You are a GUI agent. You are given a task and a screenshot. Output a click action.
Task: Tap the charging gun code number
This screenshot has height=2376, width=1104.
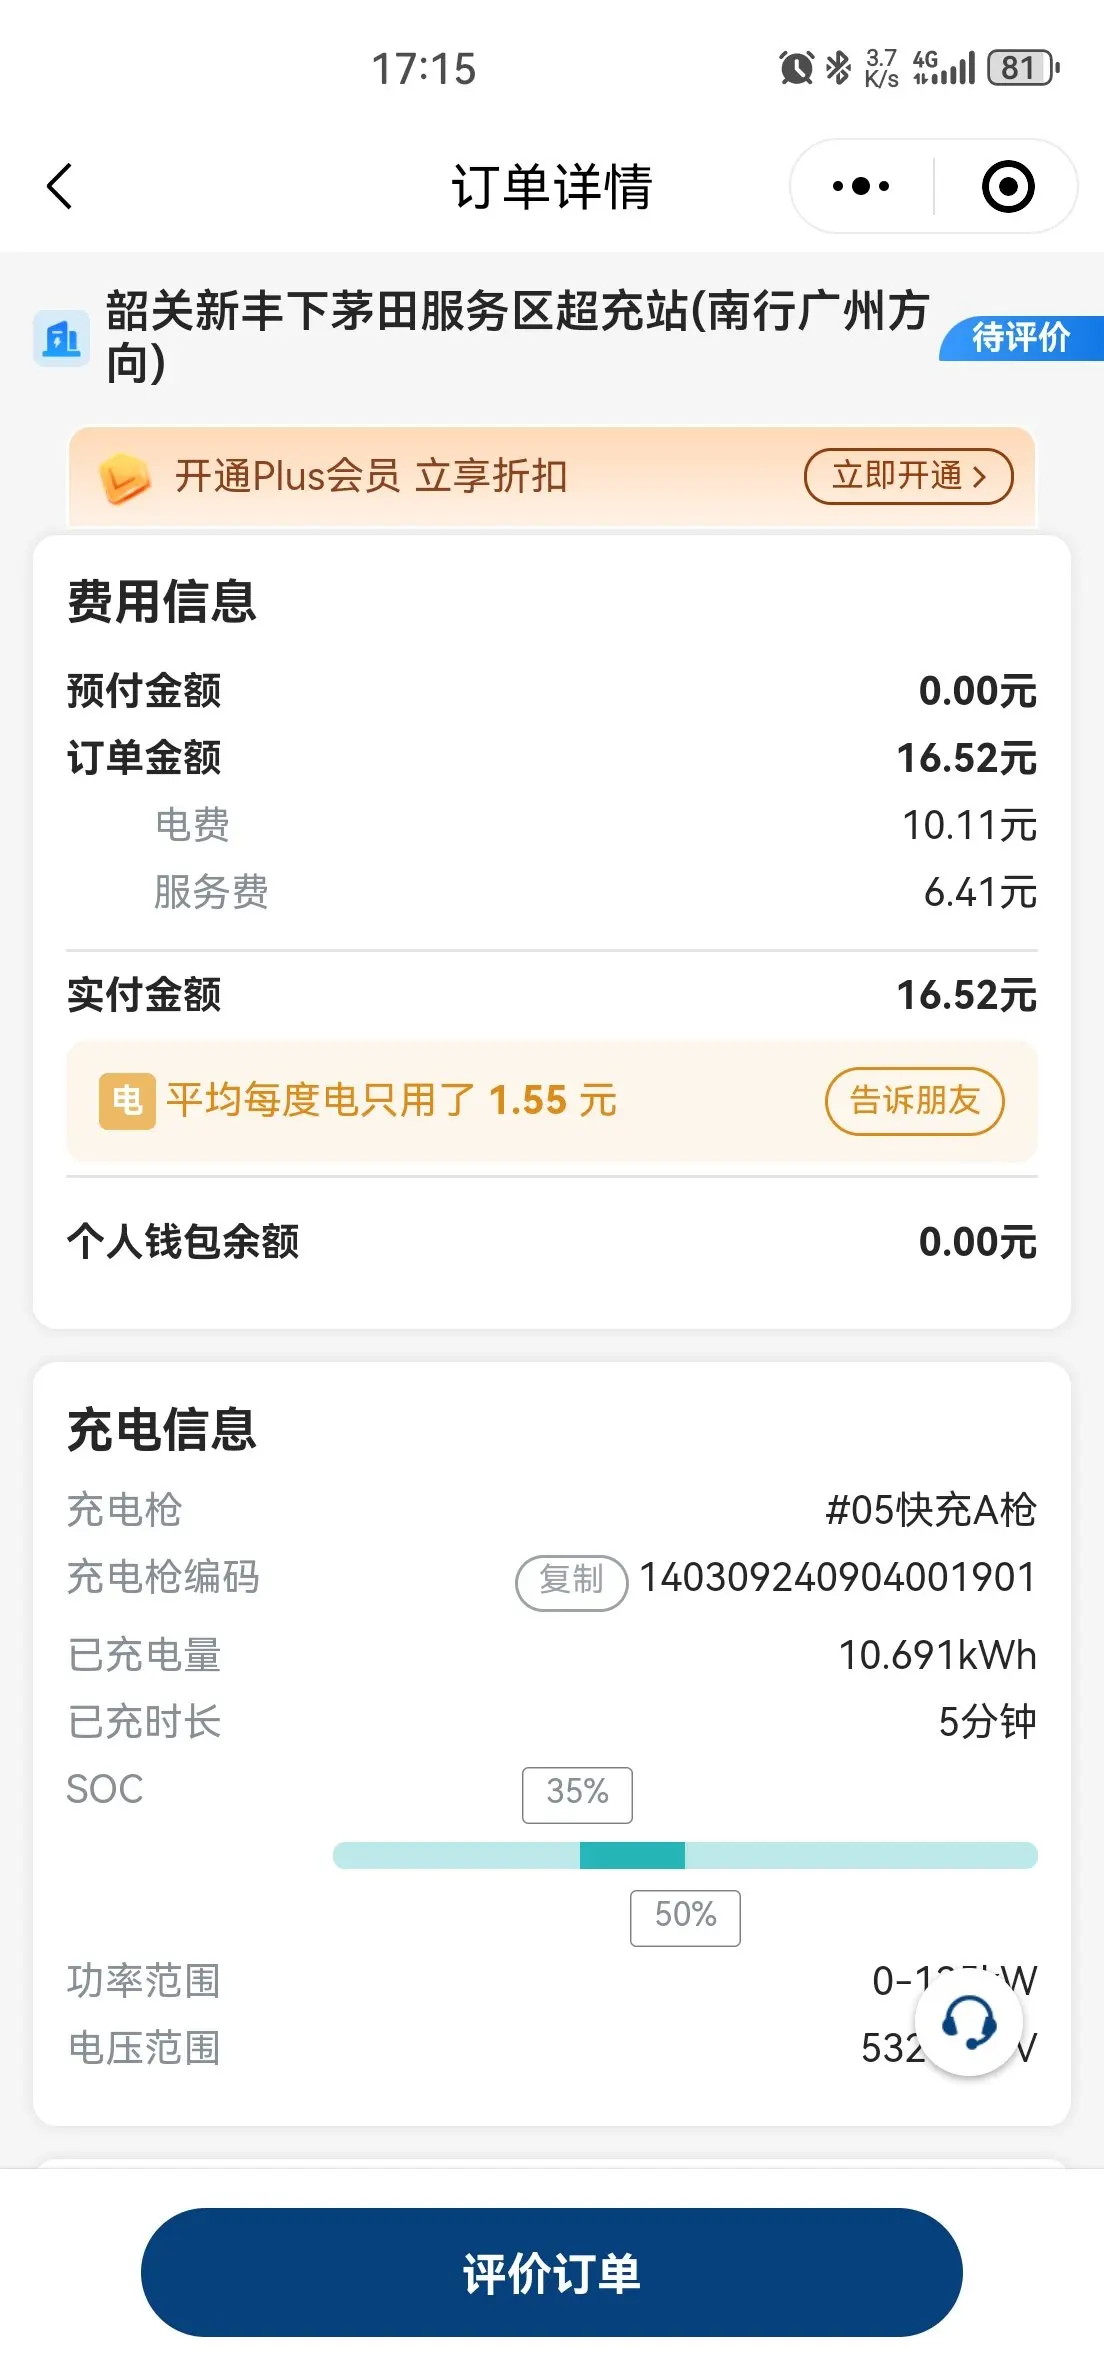[x=837, y=1578]
